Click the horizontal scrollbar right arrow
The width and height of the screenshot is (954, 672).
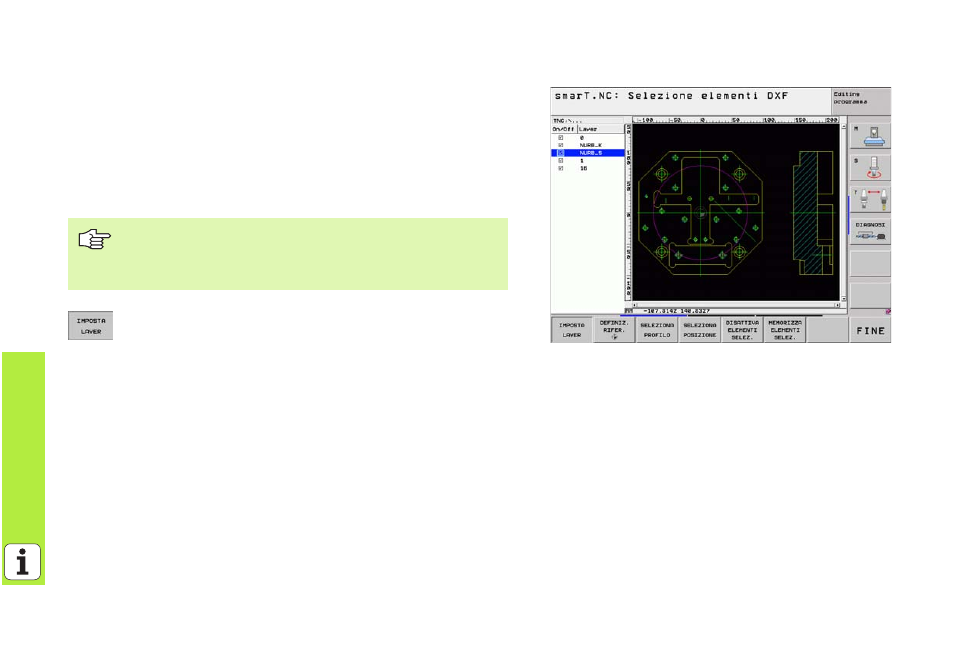838,305
